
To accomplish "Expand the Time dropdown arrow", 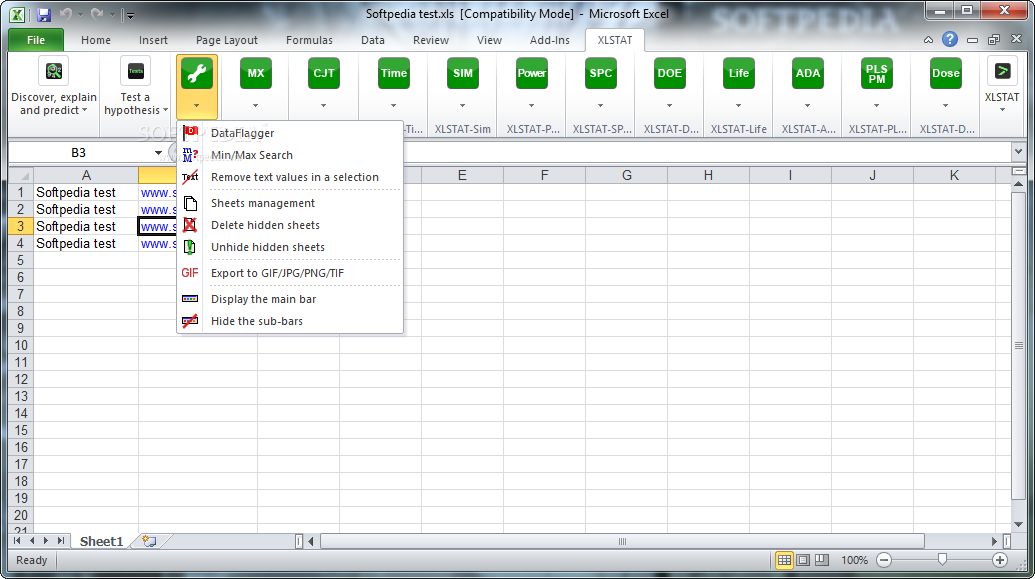I will [x=393, y=106].
